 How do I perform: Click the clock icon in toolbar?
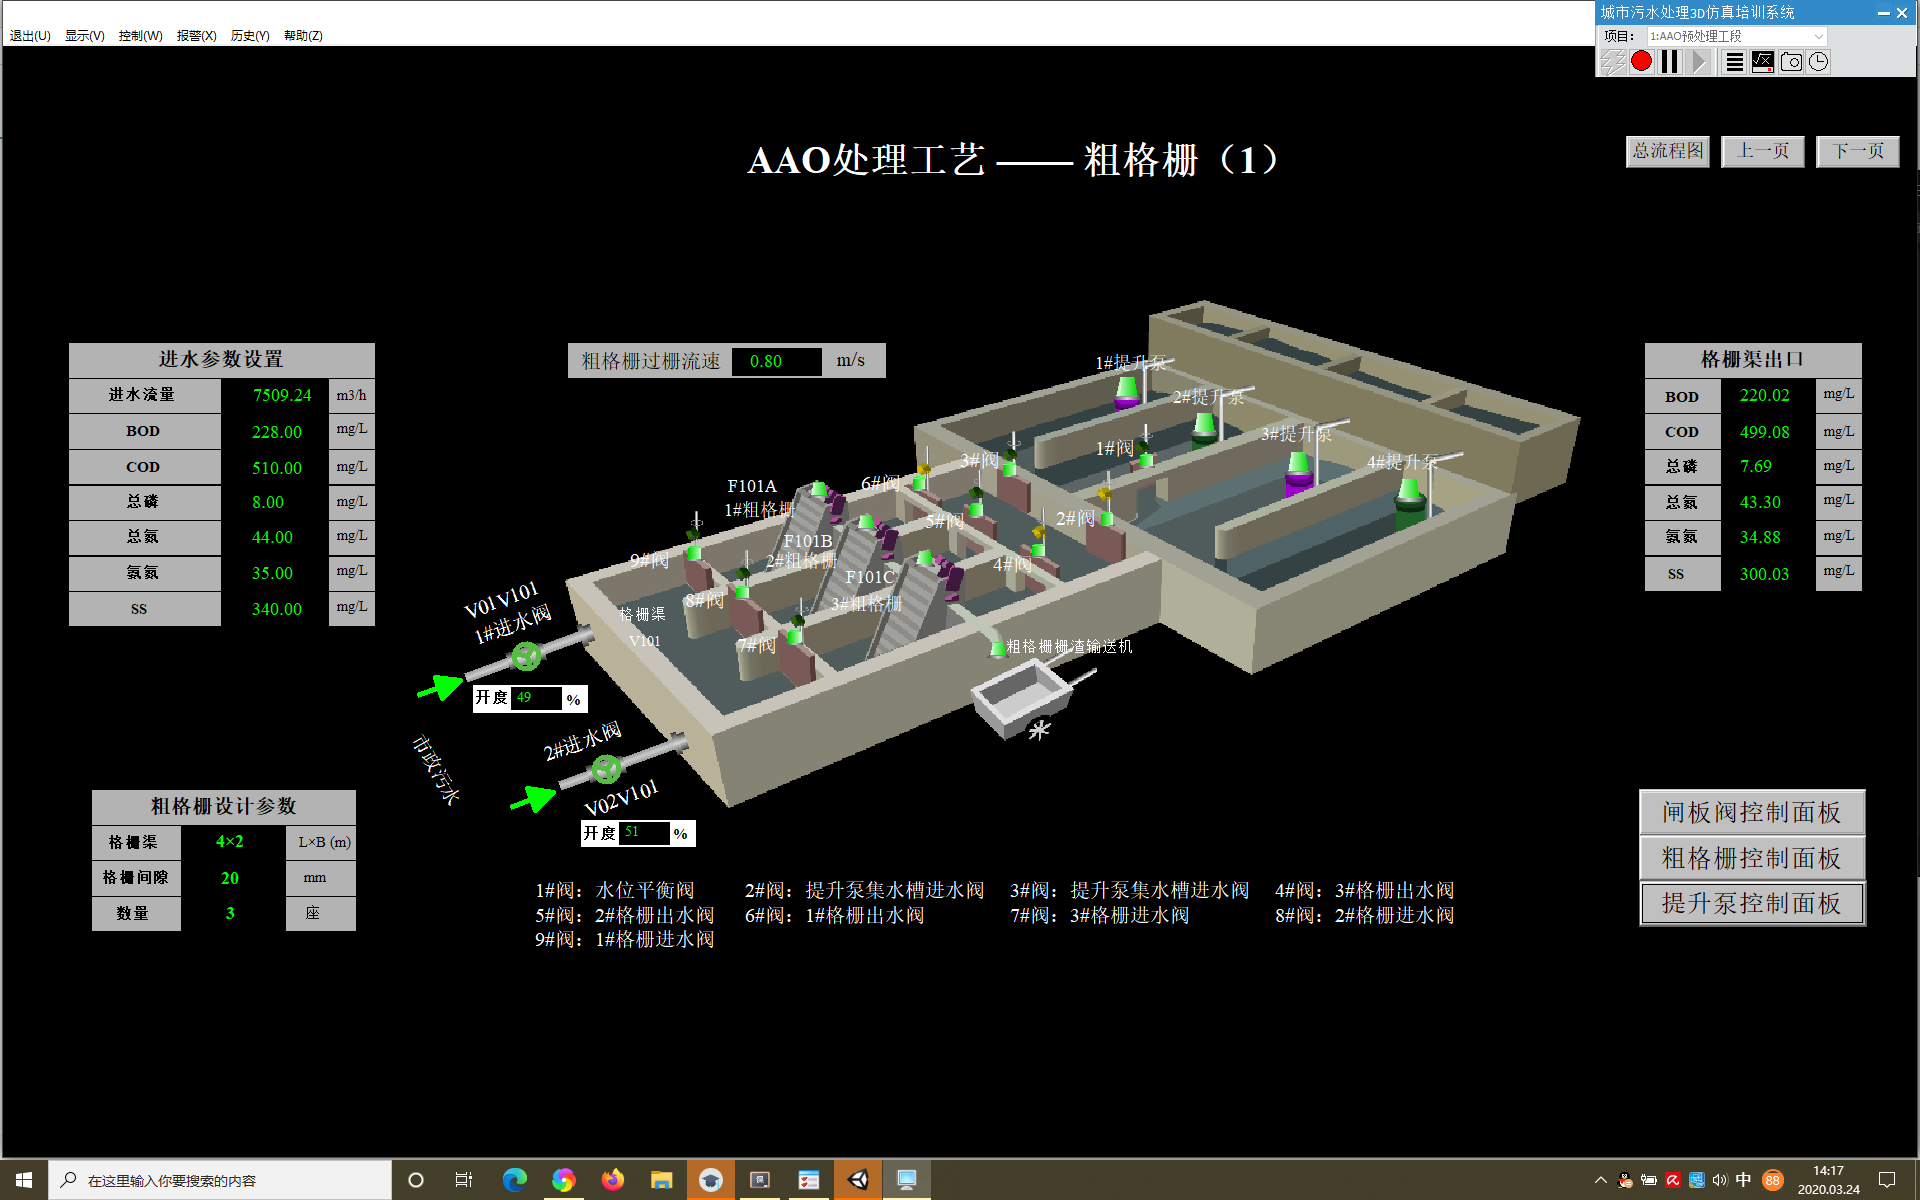(x=1819, y=62)
